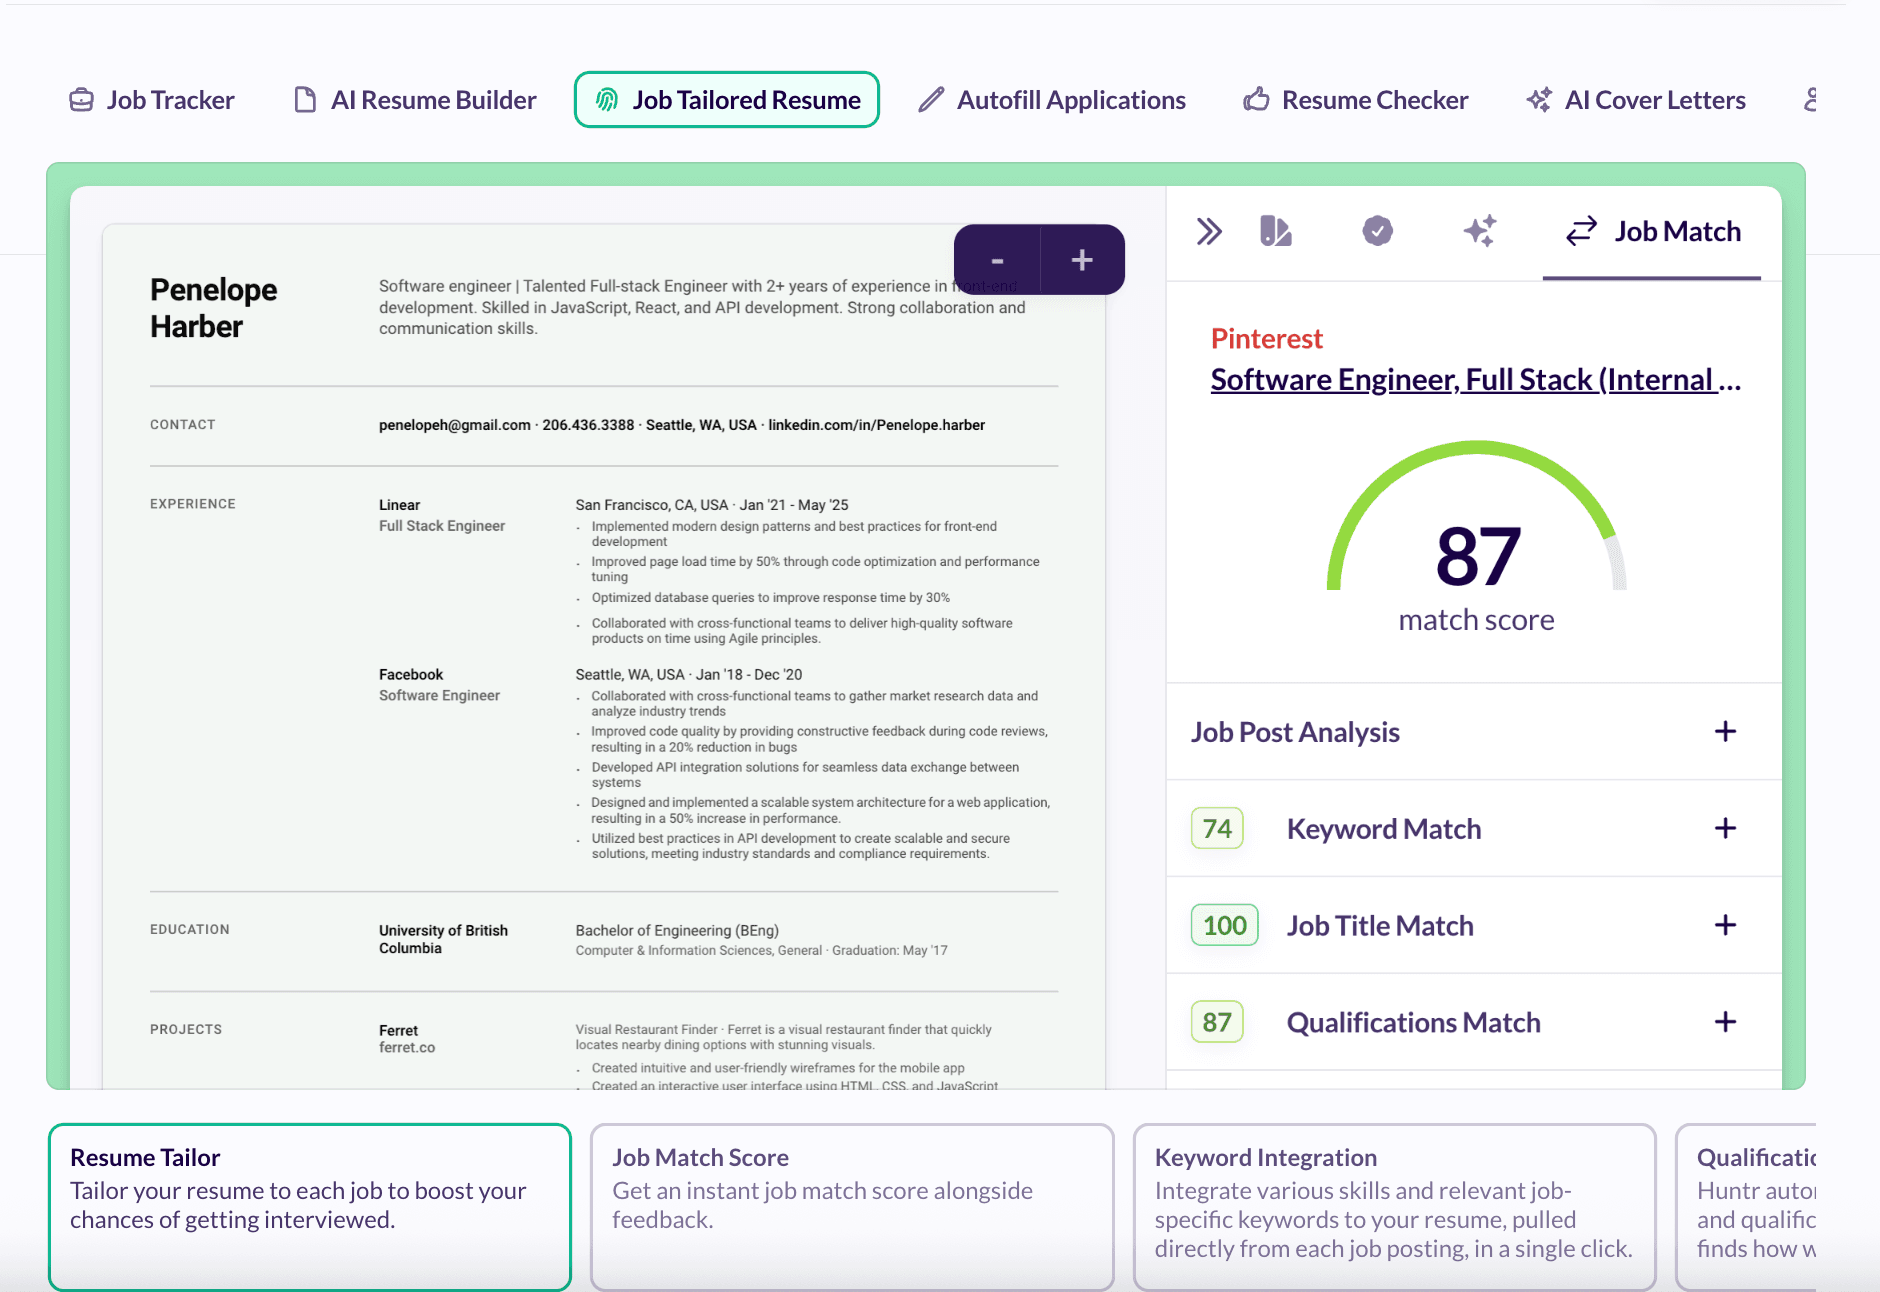
Task: Click the AI Cover Letters sparkle icon
Action: tap(1539, 100)
